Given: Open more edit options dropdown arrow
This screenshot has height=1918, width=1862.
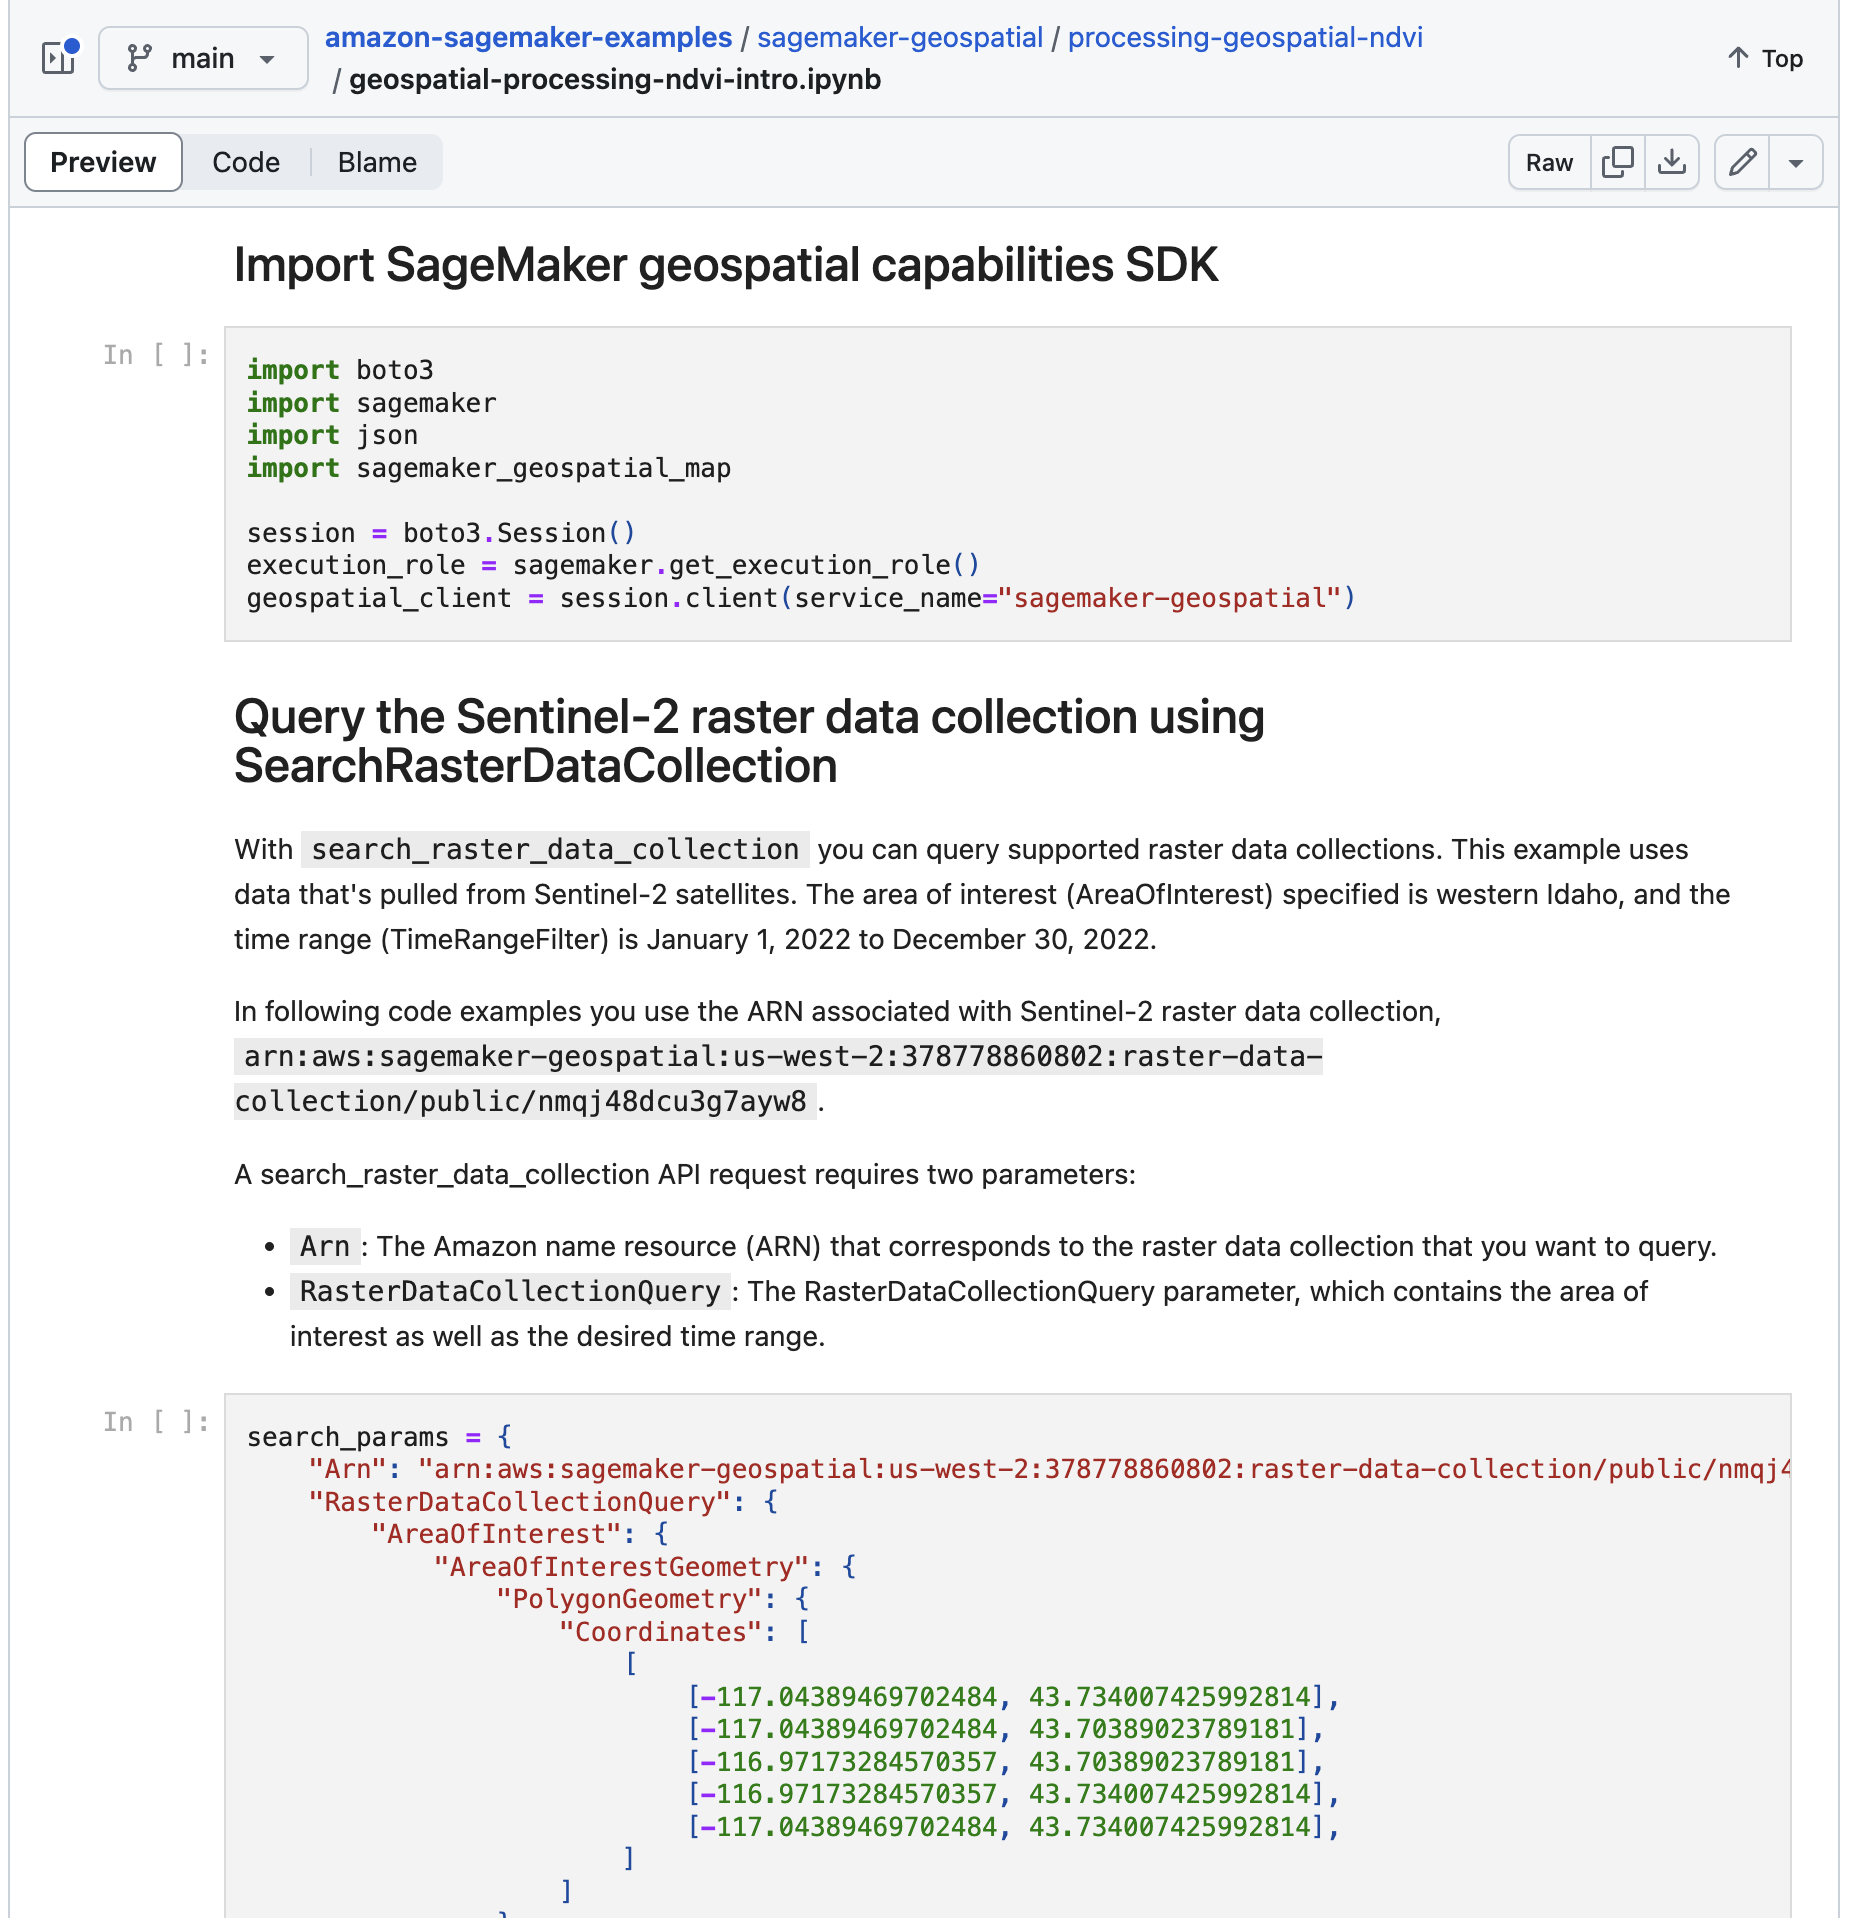Looking at the screenshot, I should [1796, 162].
